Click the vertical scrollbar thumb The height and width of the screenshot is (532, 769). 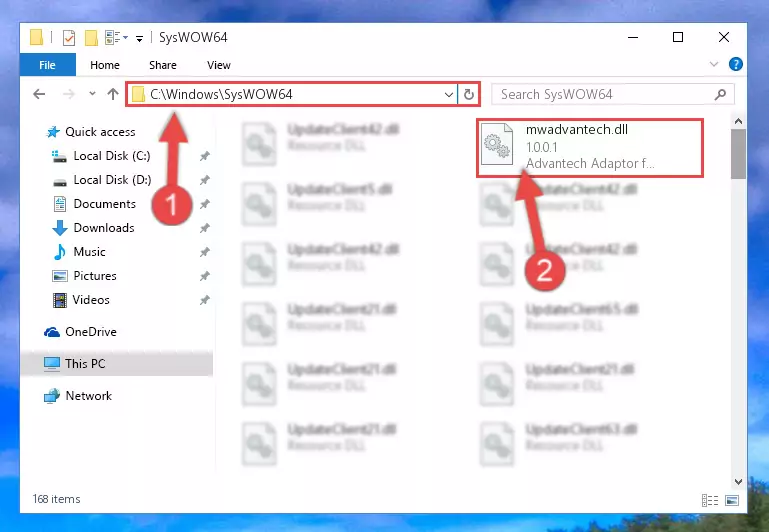click(738, 154)
